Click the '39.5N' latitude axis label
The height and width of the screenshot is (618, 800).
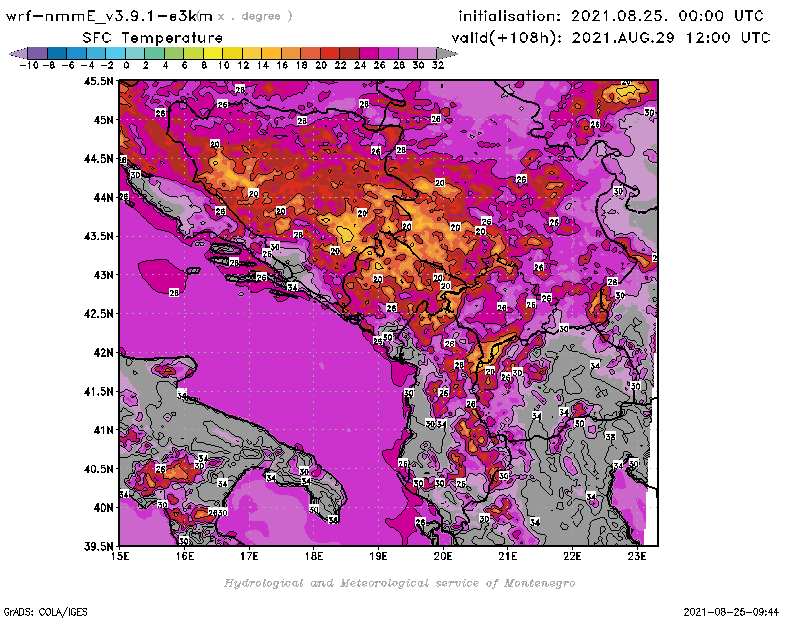point(98,547)
